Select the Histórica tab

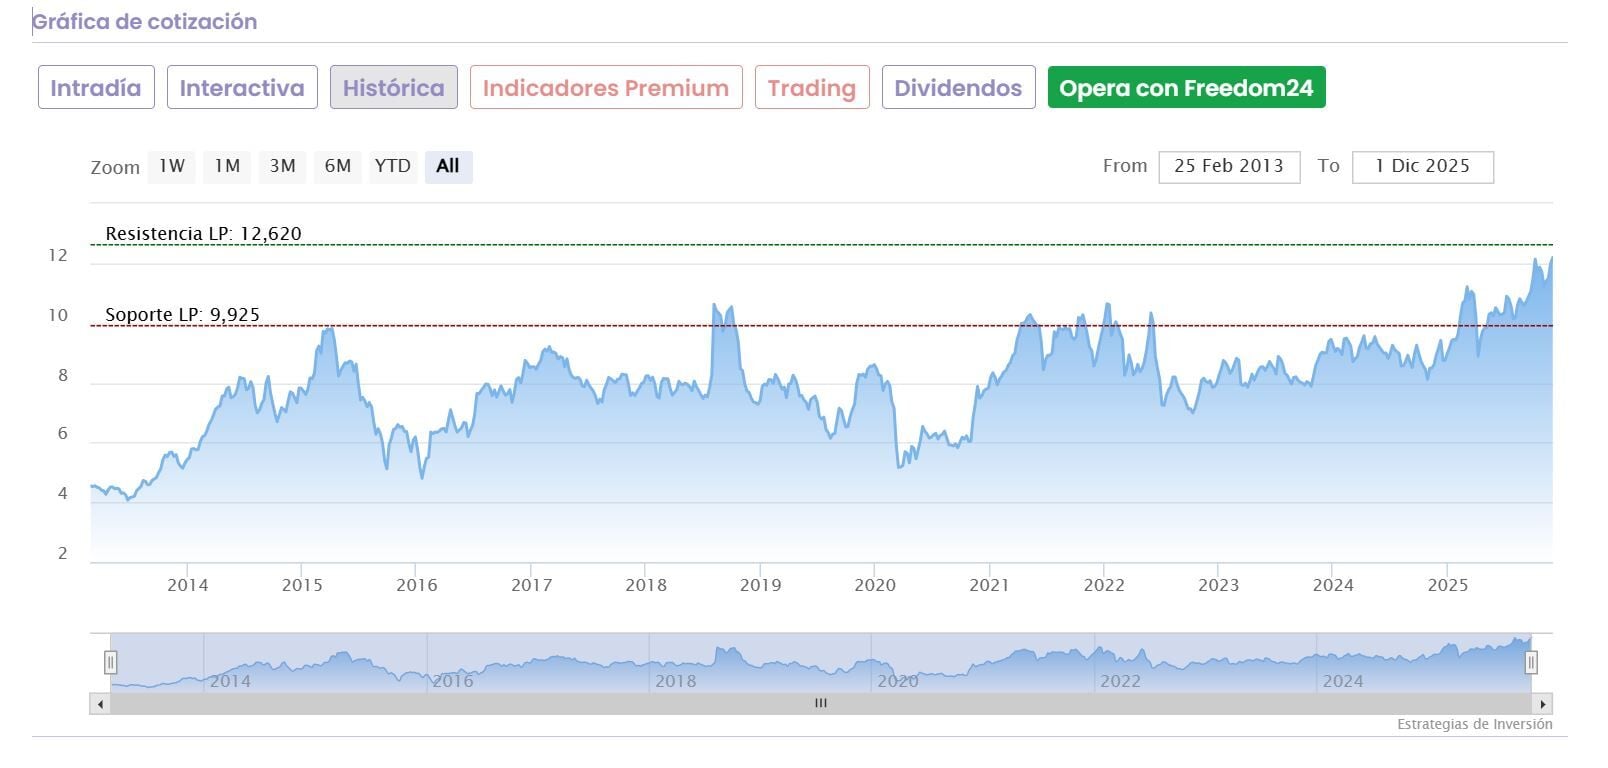tap(394, 88)
